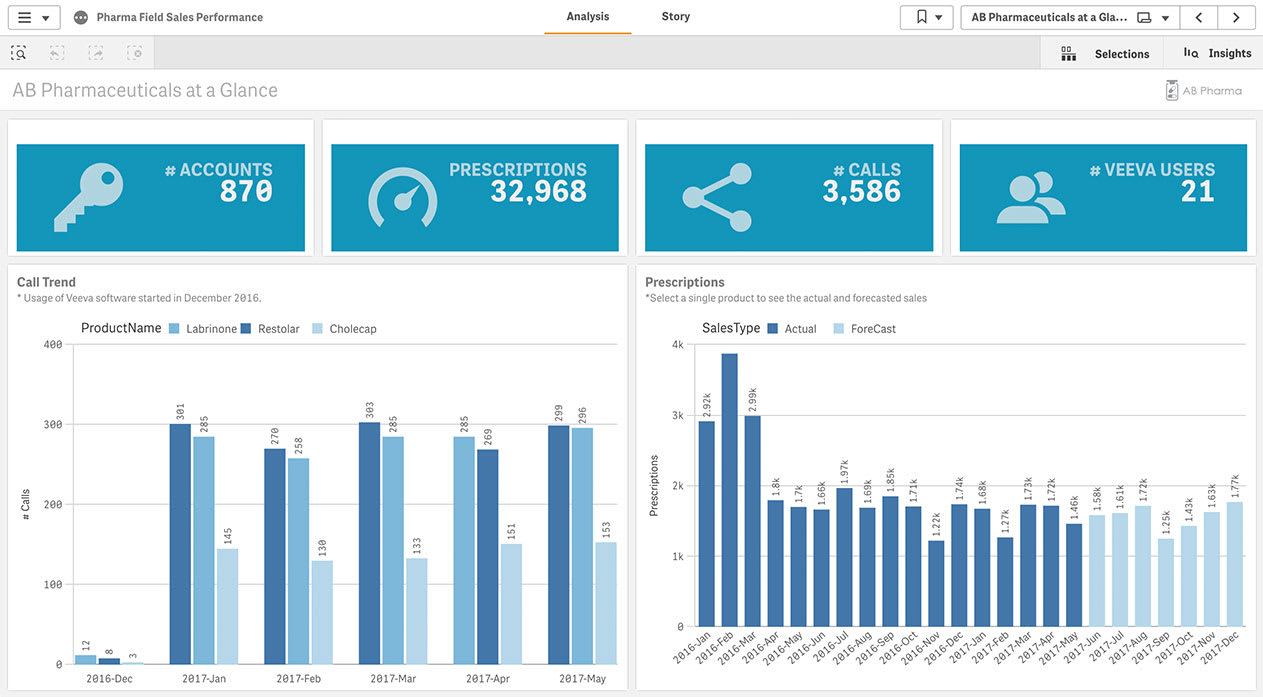Open the sheet selector dropdown

tap(1070, 17)
